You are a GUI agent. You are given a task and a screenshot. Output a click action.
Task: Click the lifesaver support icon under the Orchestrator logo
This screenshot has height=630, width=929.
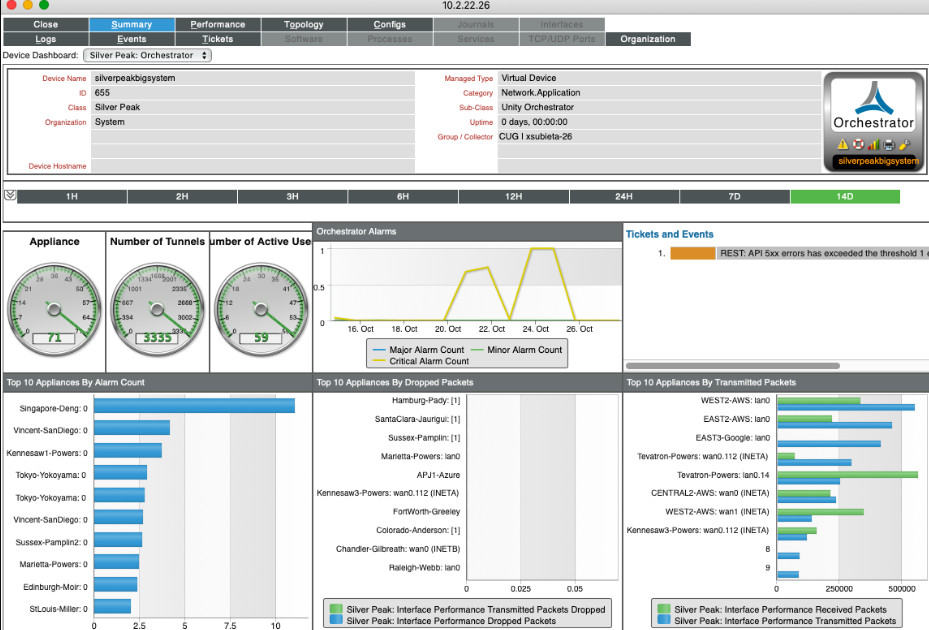point(859,144)
